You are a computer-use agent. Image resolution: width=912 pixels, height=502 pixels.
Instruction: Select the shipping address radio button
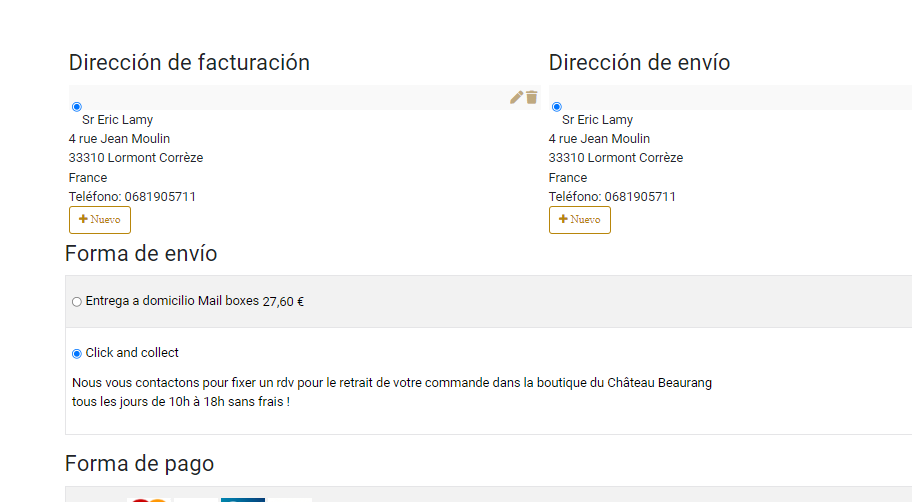557,106
